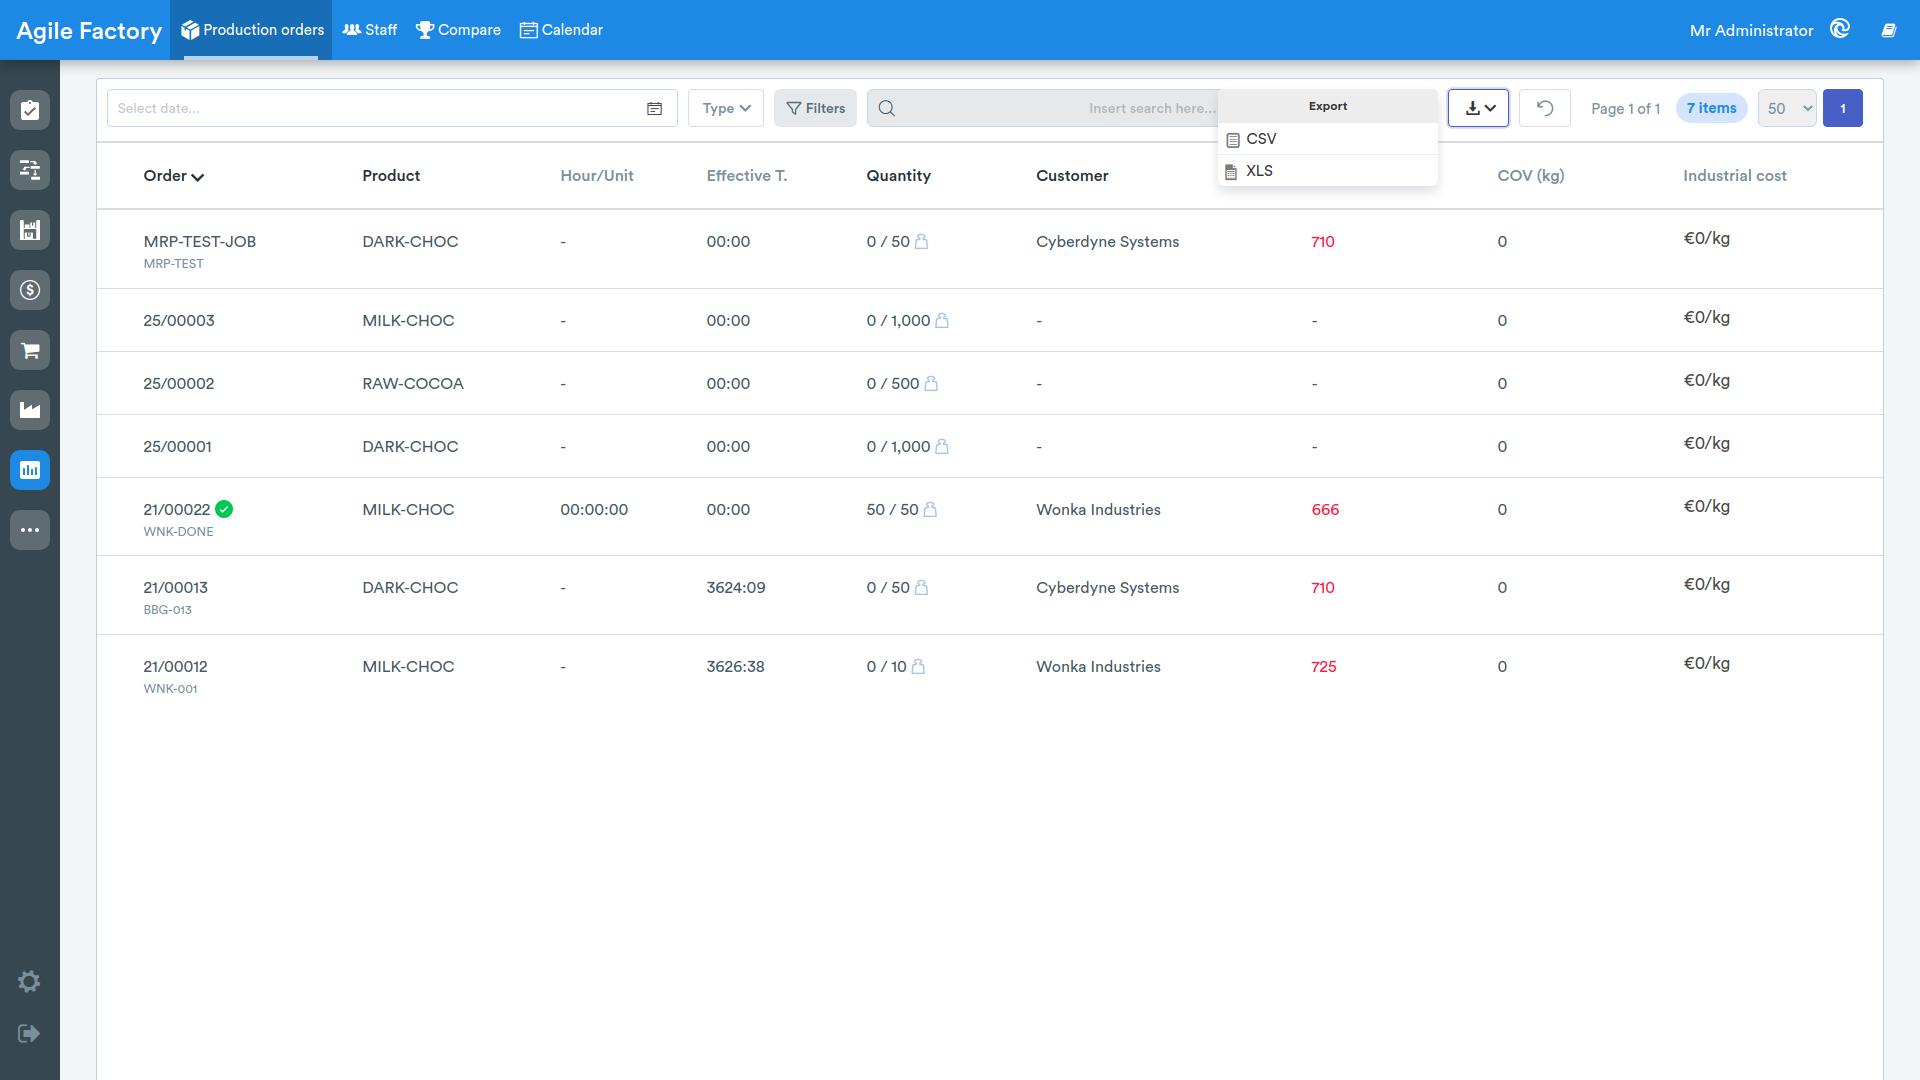Image resolution: width=1920 pixels, height=1080 pixels.
Task: Open the sliders sidebar icon
Action: (x=30, y=170)
